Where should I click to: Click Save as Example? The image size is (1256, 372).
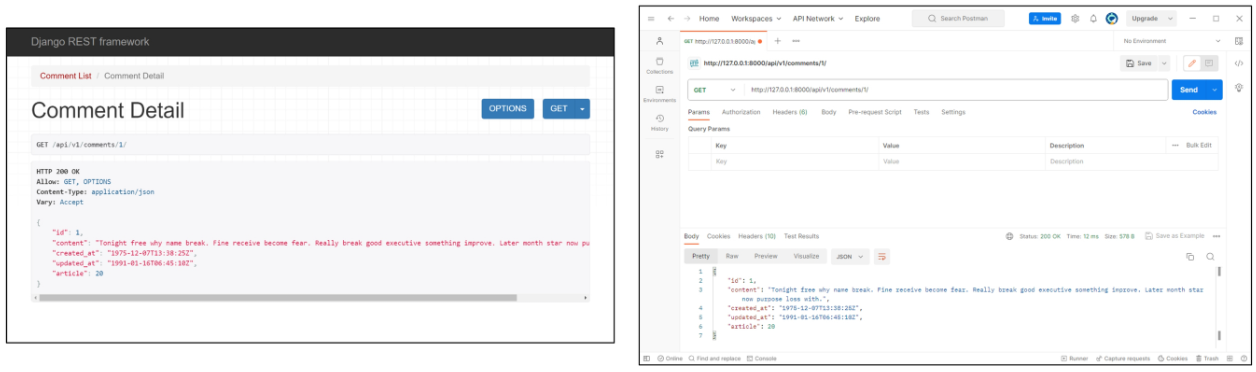click(x=1175, y=236)
